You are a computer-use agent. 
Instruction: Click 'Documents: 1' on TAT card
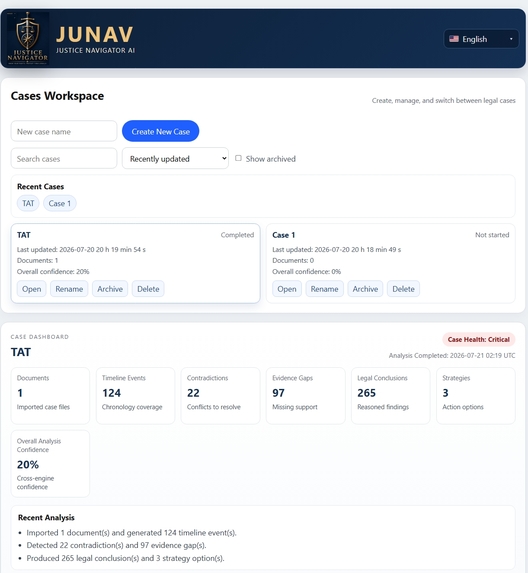[x=37, y=261]
